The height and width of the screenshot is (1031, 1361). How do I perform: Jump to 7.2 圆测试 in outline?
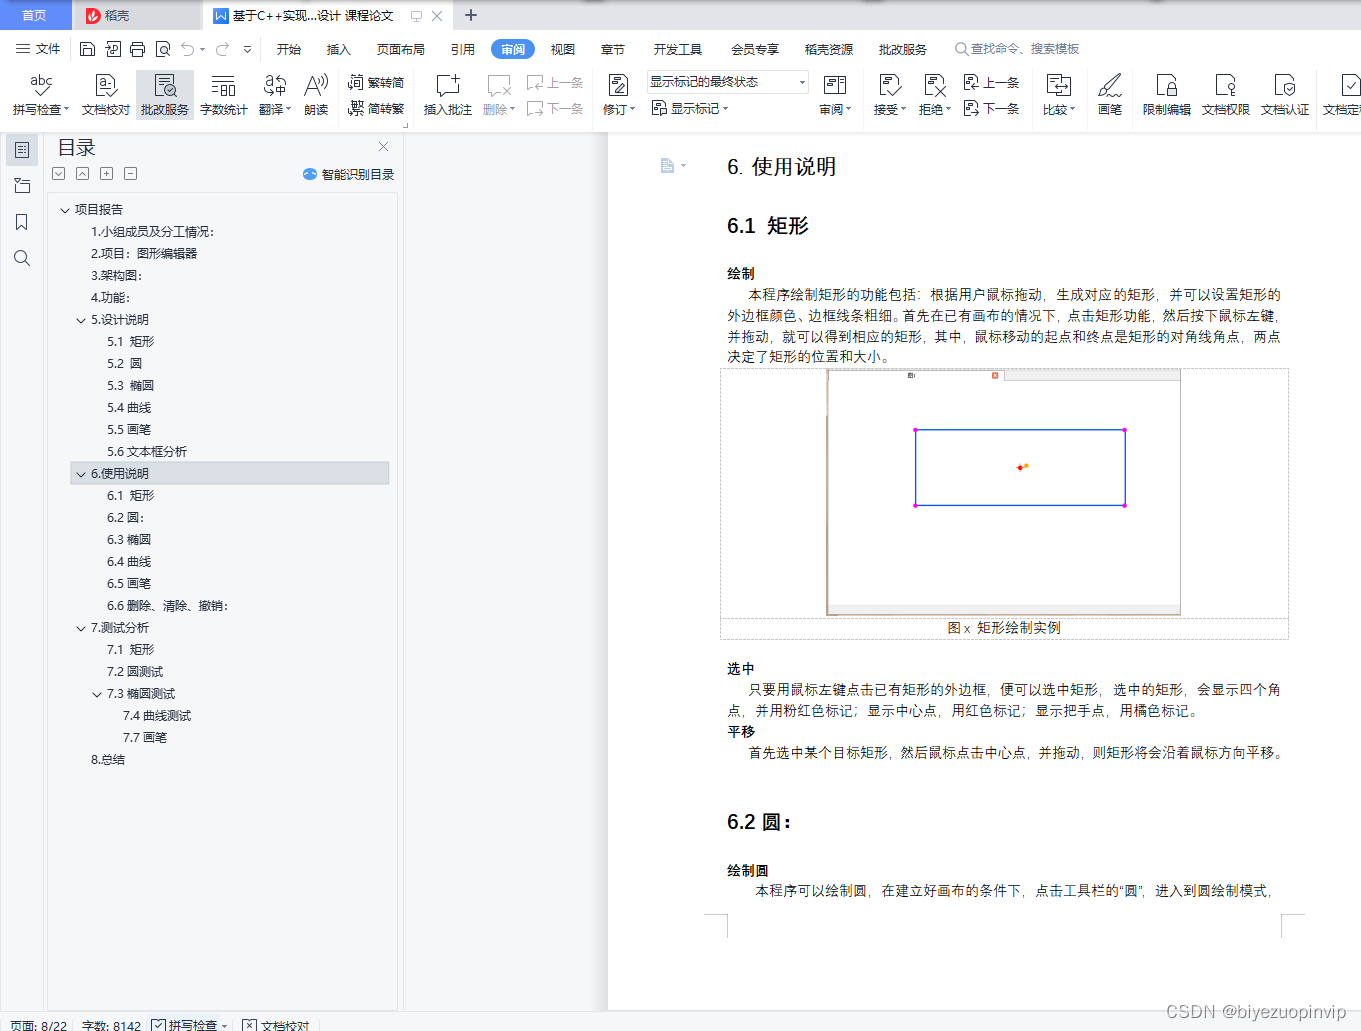[x=135, y=672]
